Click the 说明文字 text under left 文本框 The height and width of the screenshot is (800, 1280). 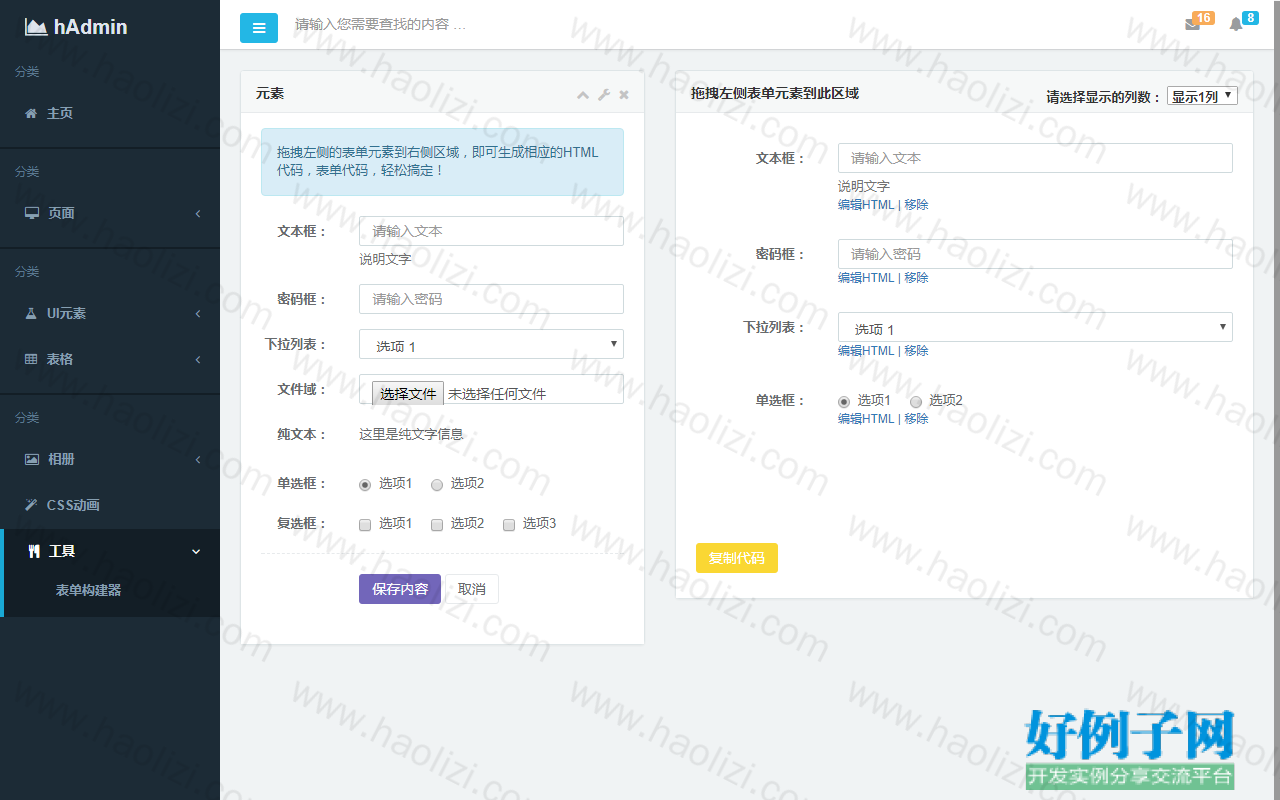click(385, 259)
